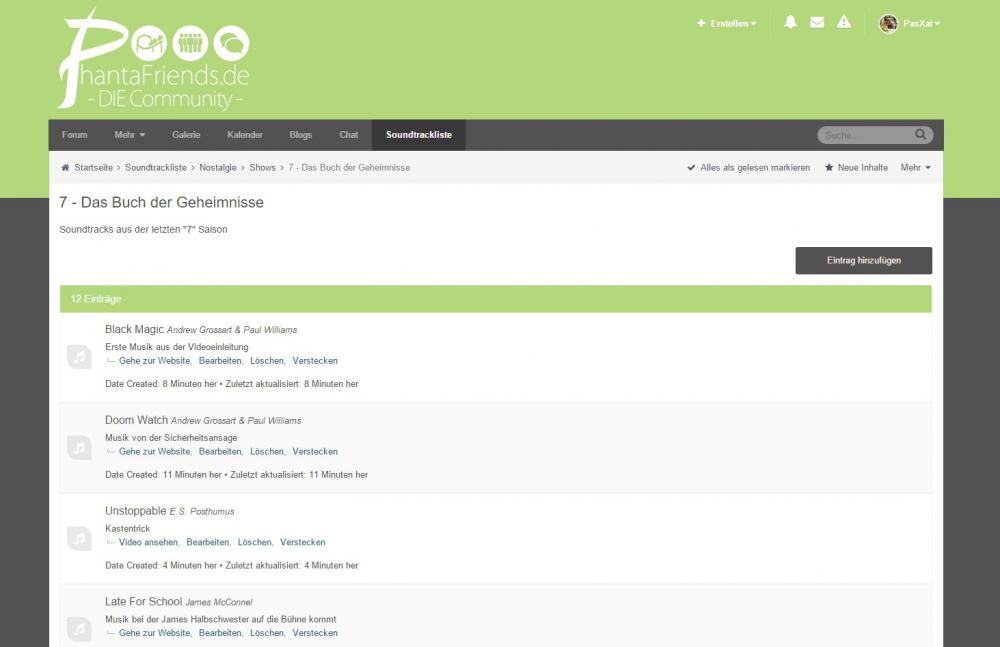Click Verstecken for Late For School
Viewport: 1000px width, 647px height.
[x=315, y=633]
